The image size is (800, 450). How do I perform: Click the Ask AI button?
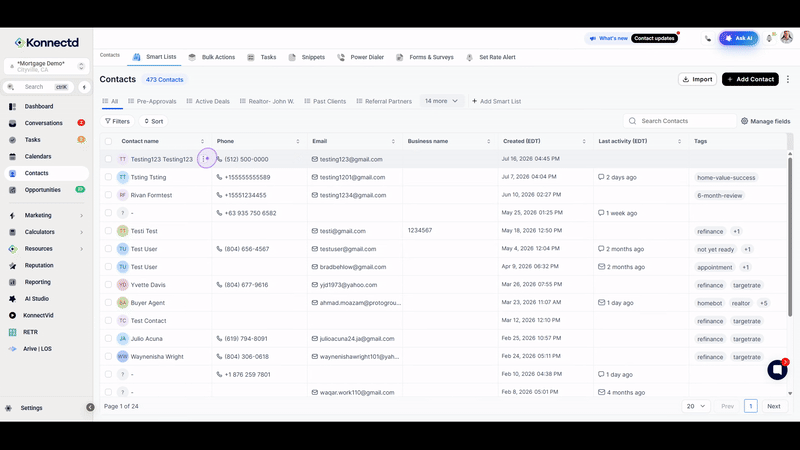(x=739, y=38)
